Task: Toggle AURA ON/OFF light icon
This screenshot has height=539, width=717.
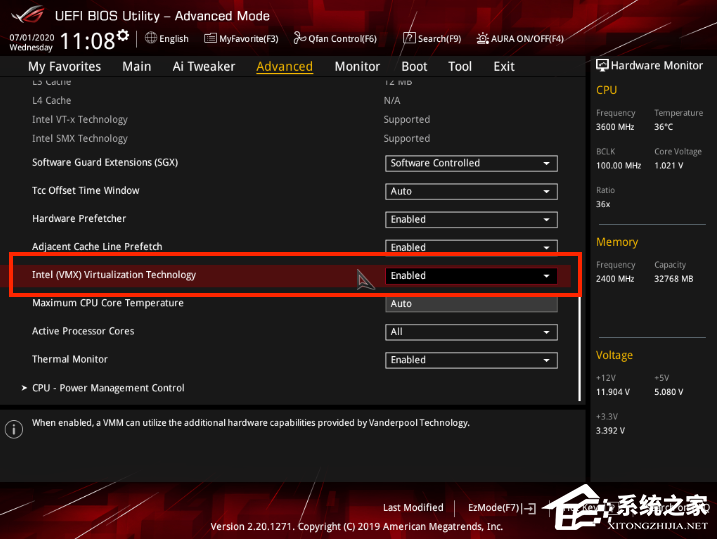Action: (482, 38)
